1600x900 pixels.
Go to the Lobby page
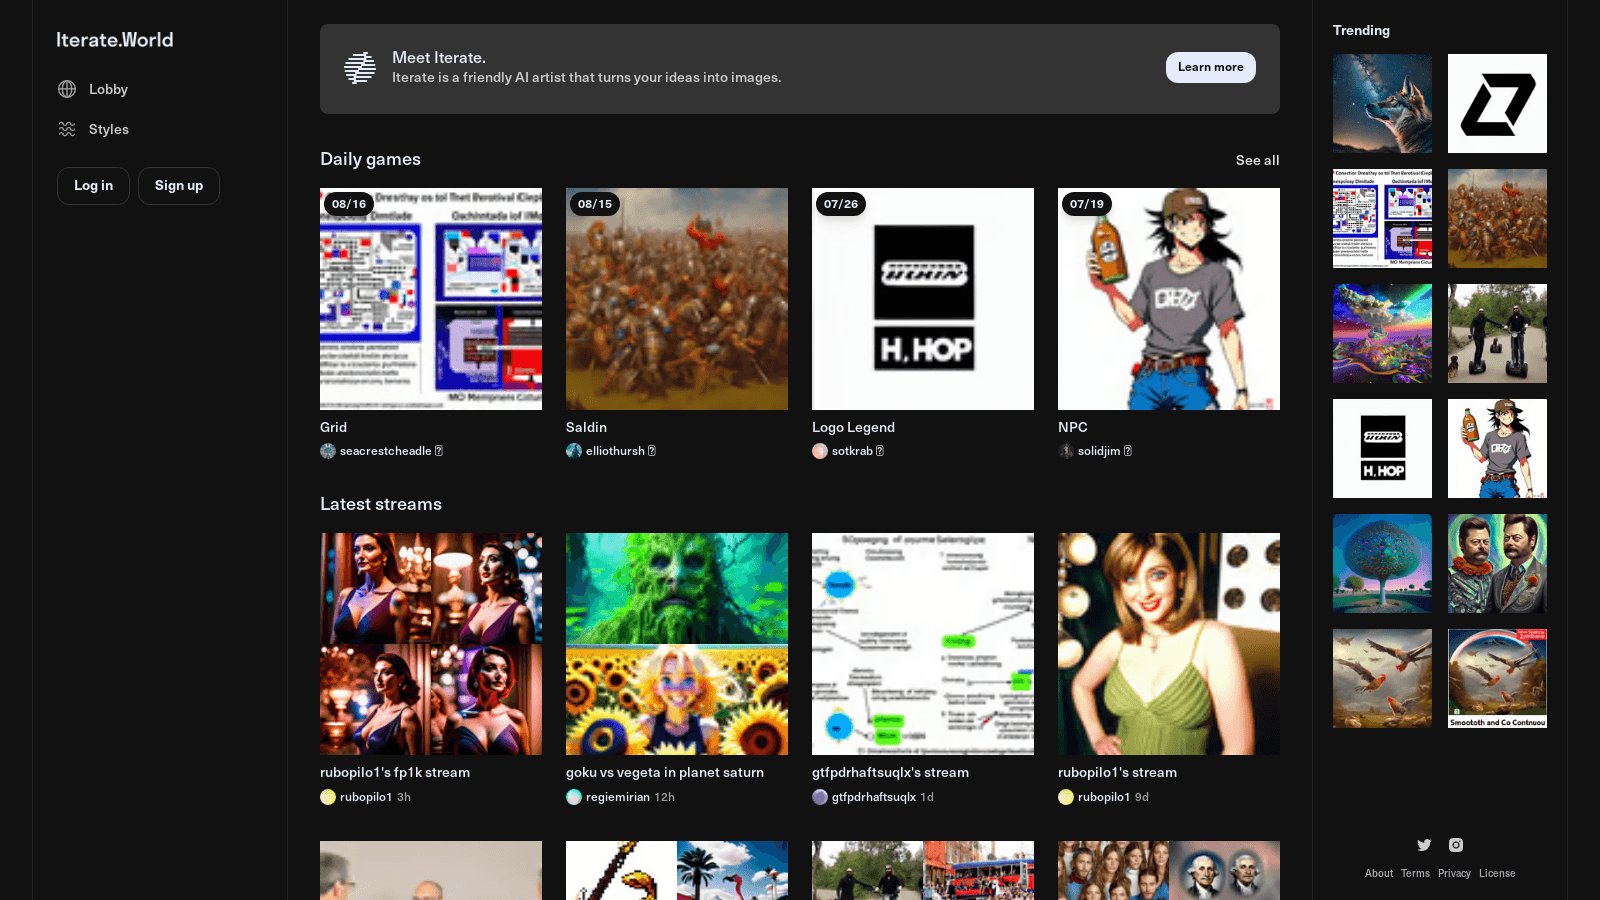click(x=108, y=89)
